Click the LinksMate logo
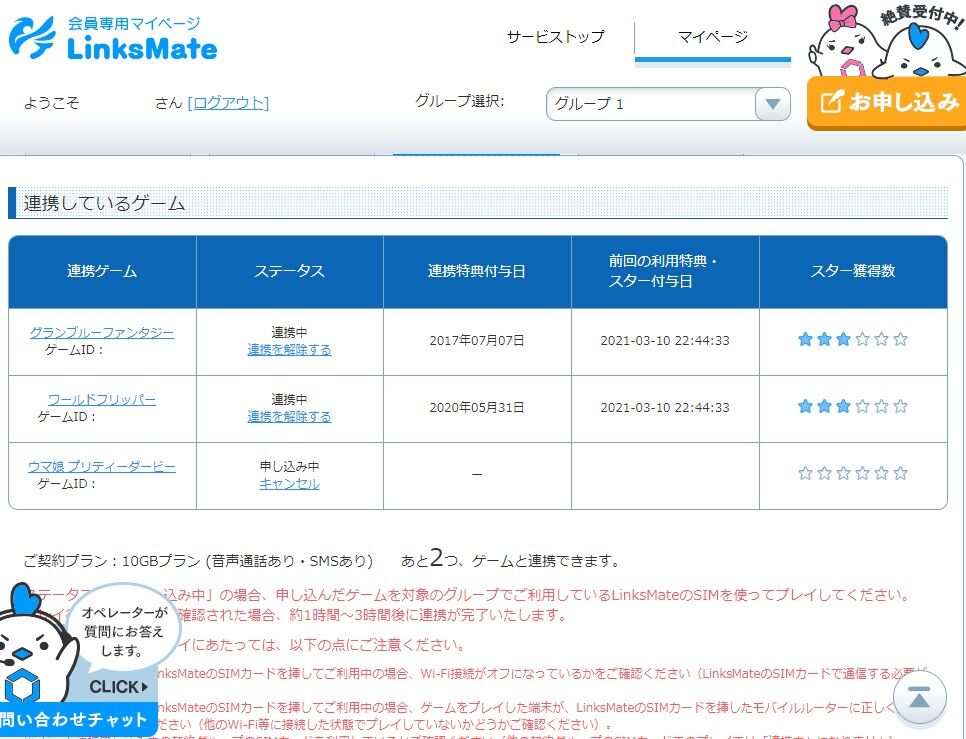966x739 pixels. [113, 38]
